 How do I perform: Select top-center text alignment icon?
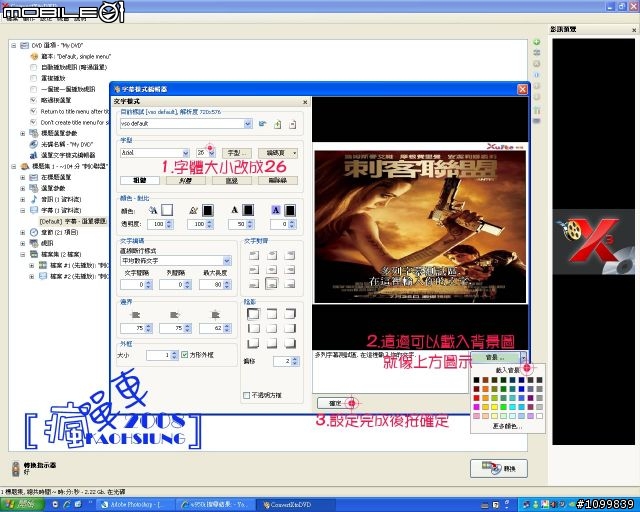(272, 256)
